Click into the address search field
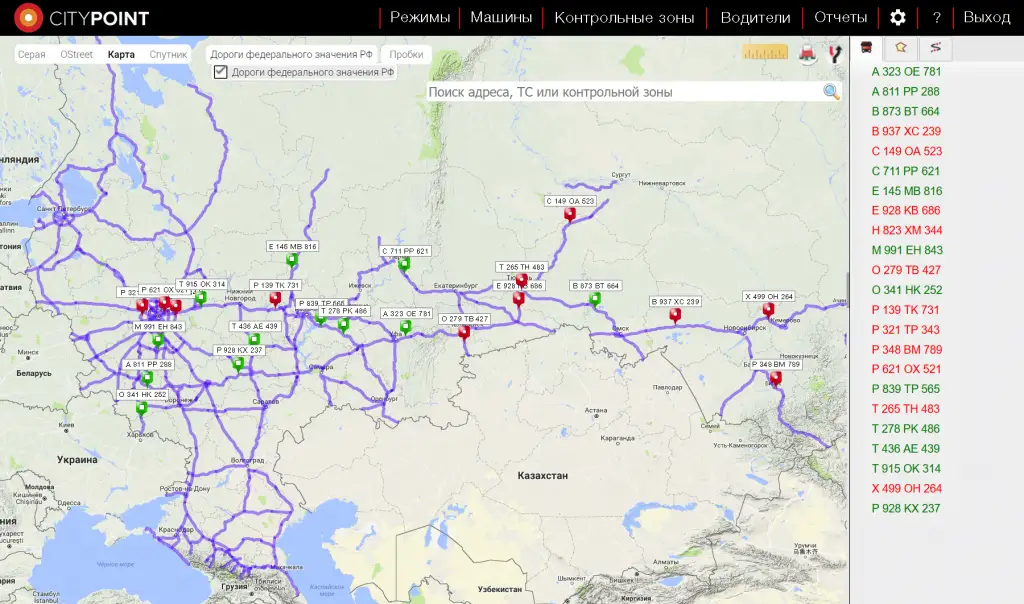This screenshot has height=604, width=1024. 620,92
